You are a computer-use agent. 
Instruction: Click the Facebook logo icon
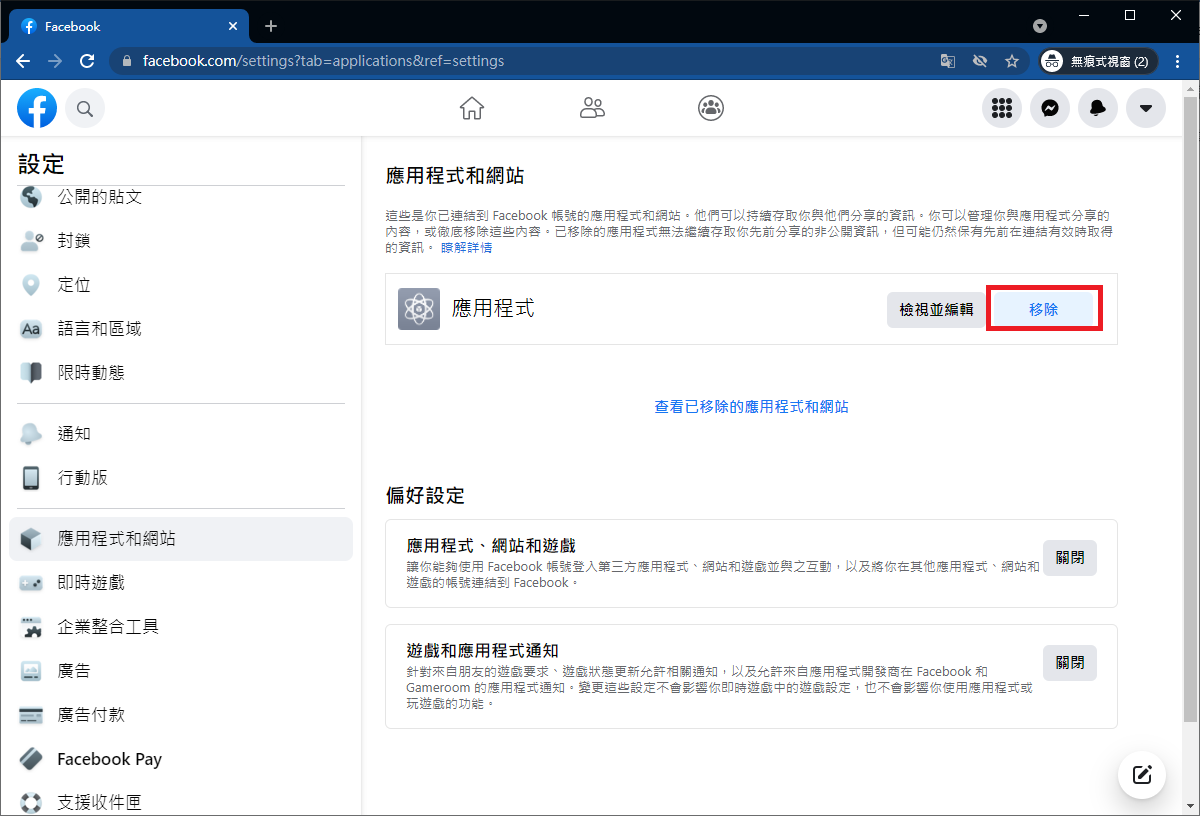[x=37, y=108]
